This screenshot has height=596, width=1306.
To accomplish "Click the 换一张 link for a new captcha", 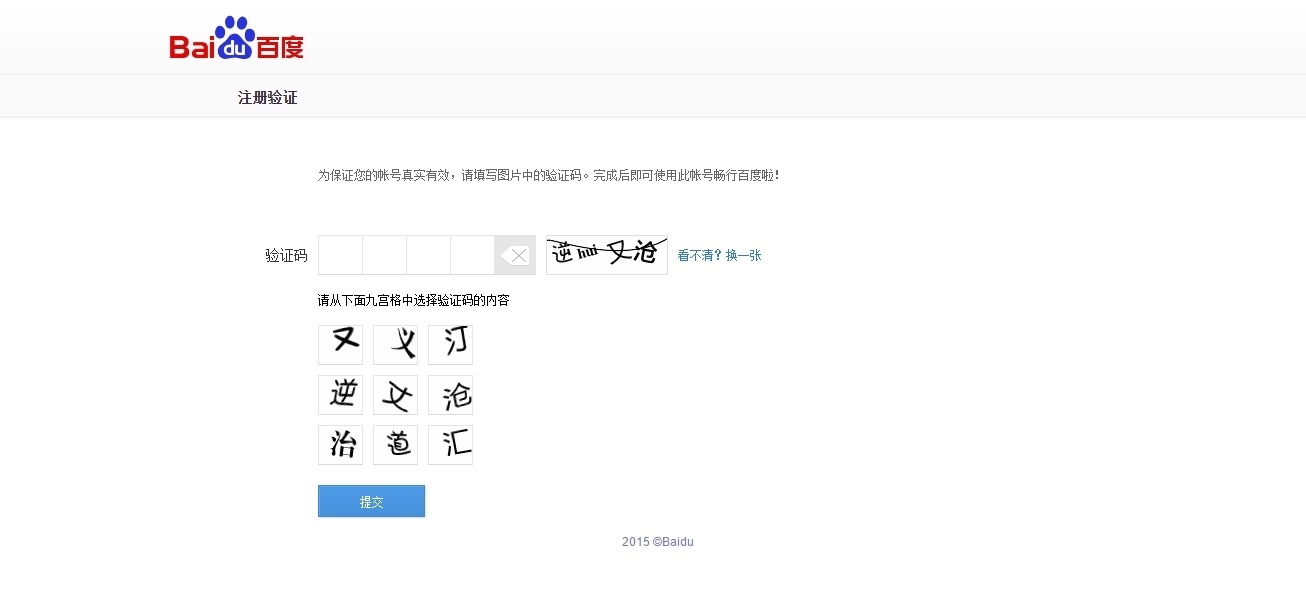I will [x=742, y=255].
